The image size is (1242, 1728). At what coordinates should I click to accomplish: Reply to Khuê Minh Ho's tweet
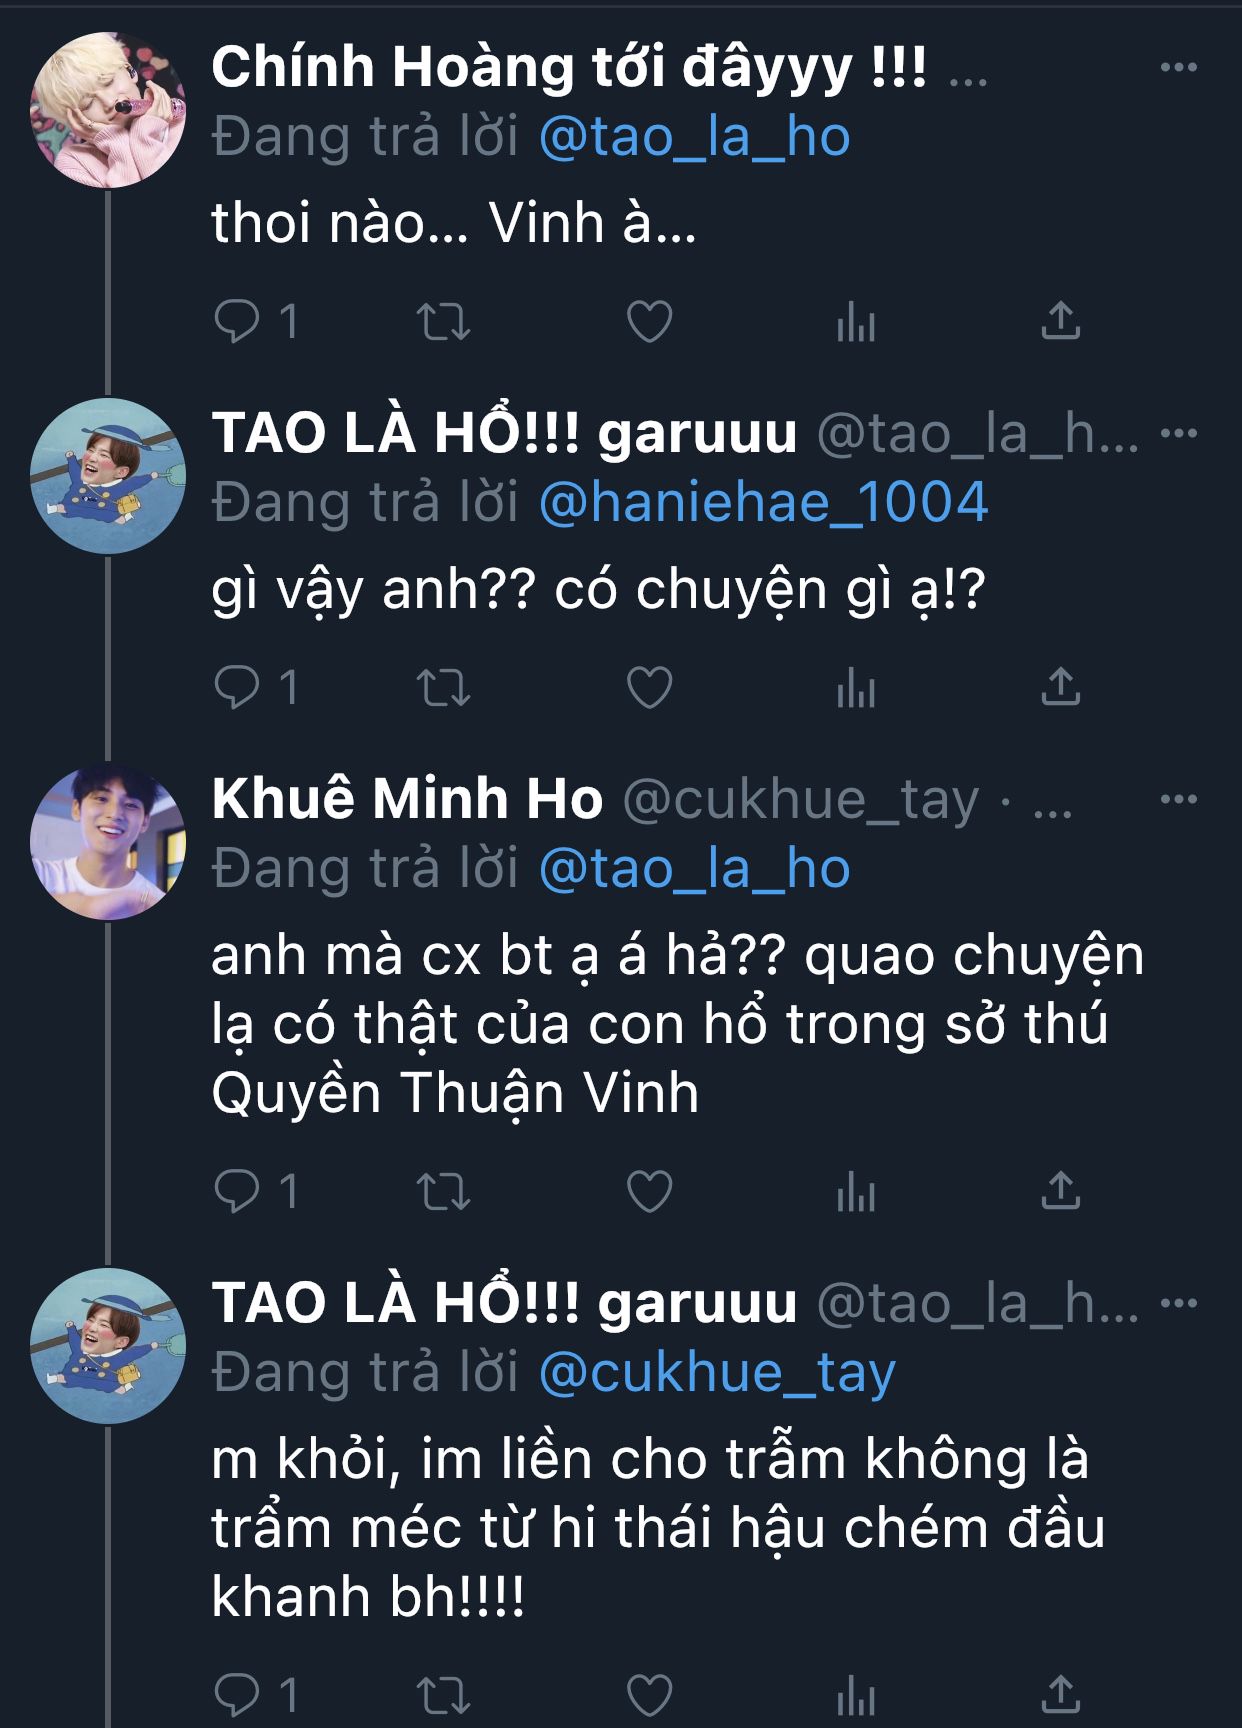pos(237,1191)
